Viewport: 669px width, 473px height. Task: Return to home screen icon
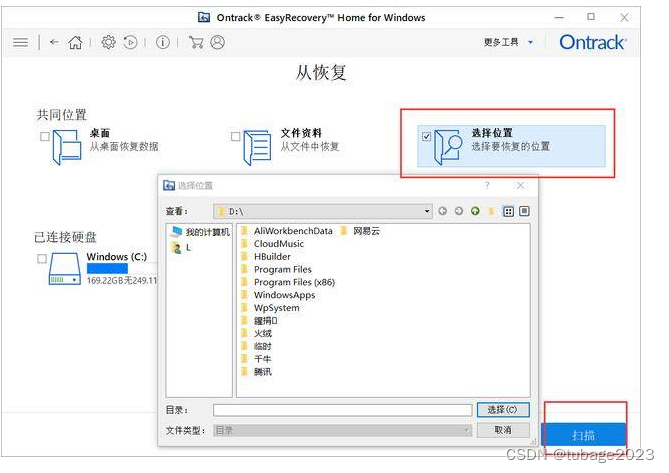pyautogui.click(x=76, y=42)
